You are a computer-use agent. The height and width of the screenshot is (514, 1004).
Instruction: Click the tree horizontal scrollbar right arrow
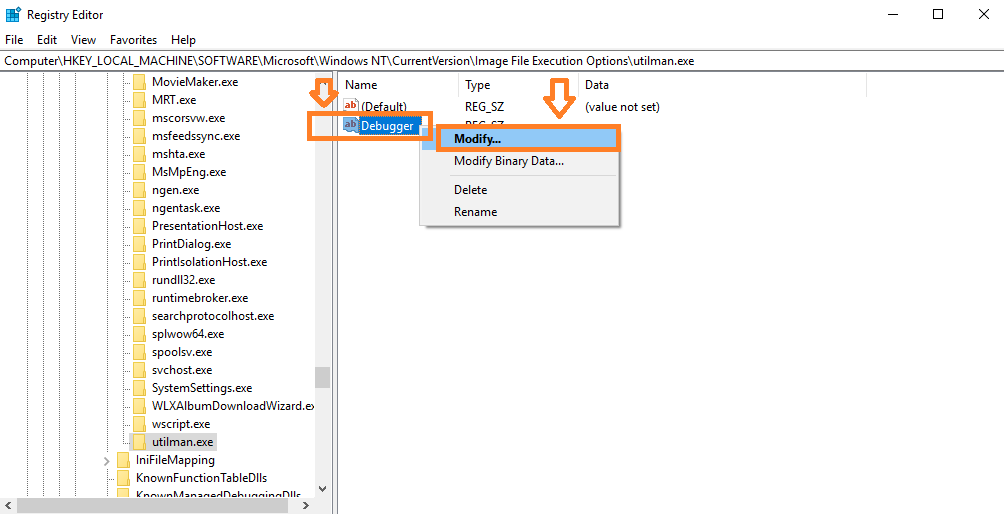coord(305,505)
